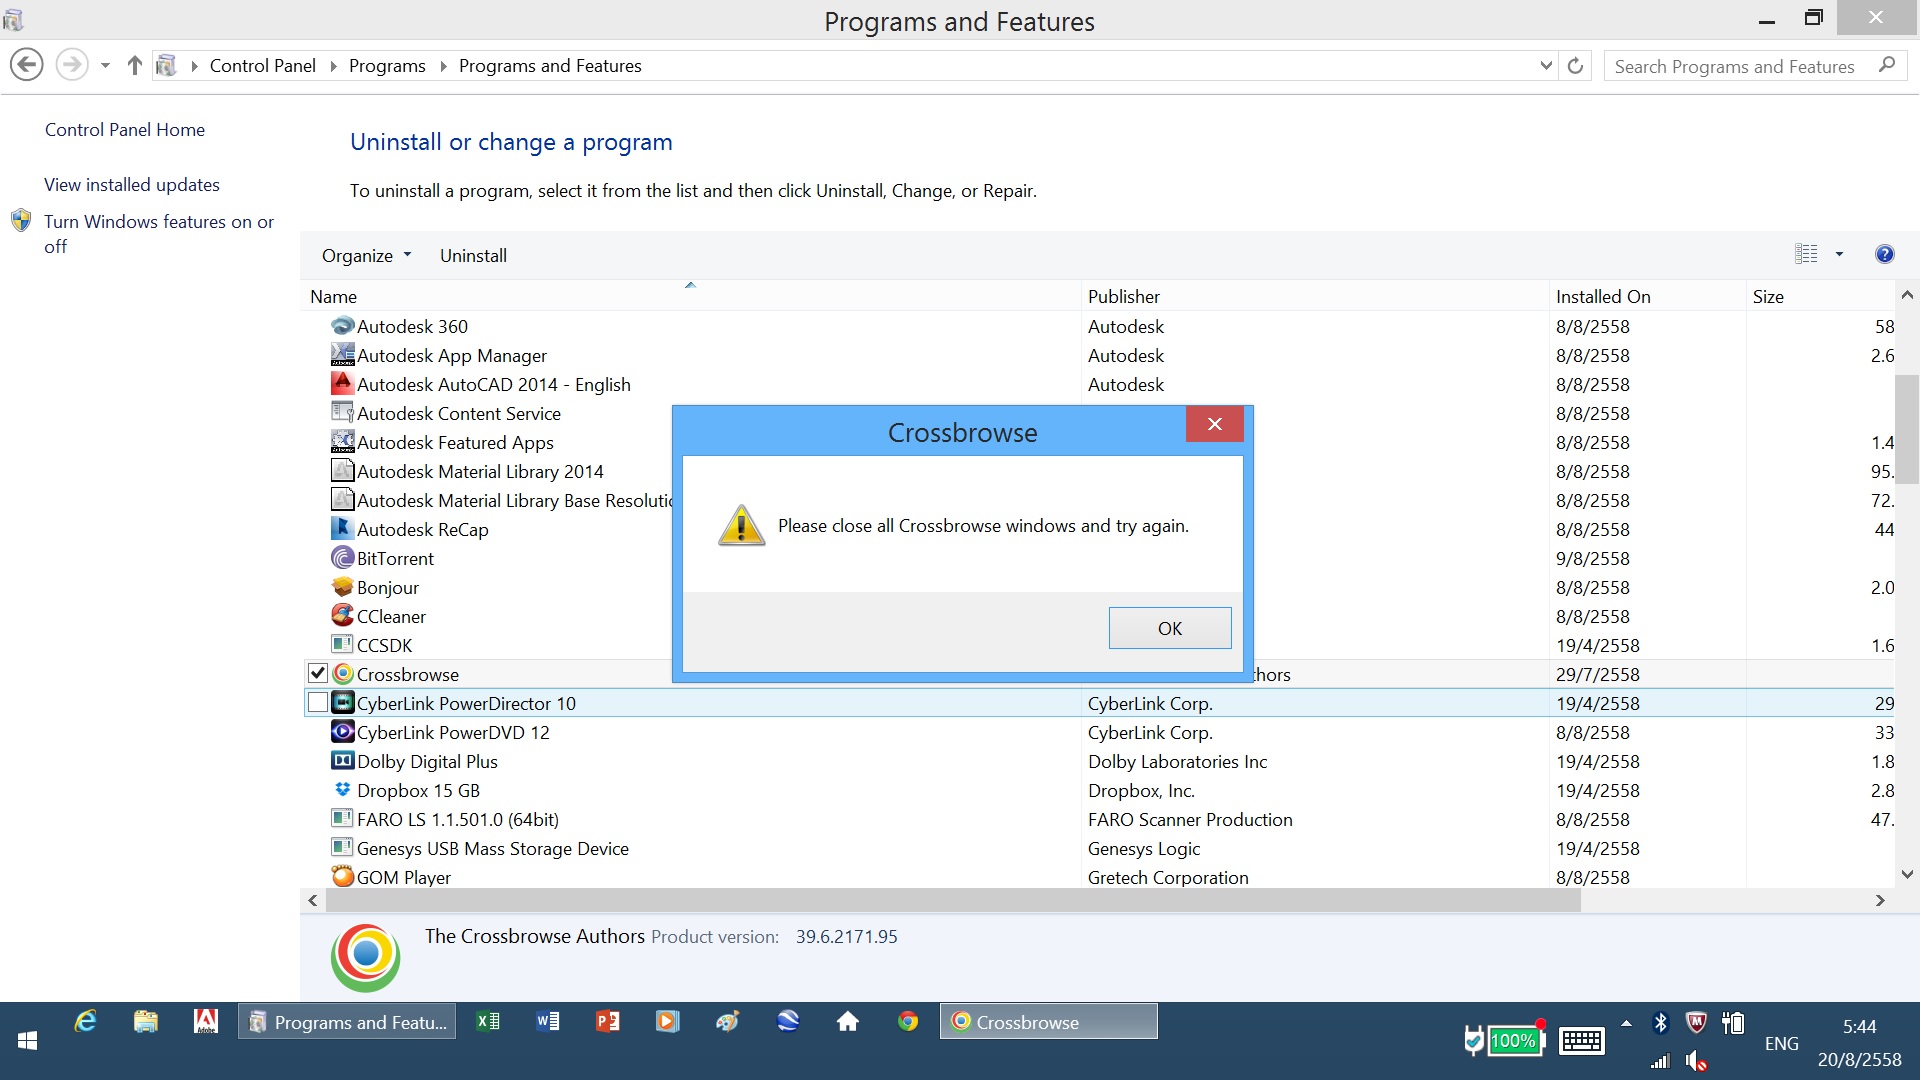Screen dimensions: 1920x1080
Task: Show hidden system tray icons arrow
Action: click(x=1626, y=1023)
